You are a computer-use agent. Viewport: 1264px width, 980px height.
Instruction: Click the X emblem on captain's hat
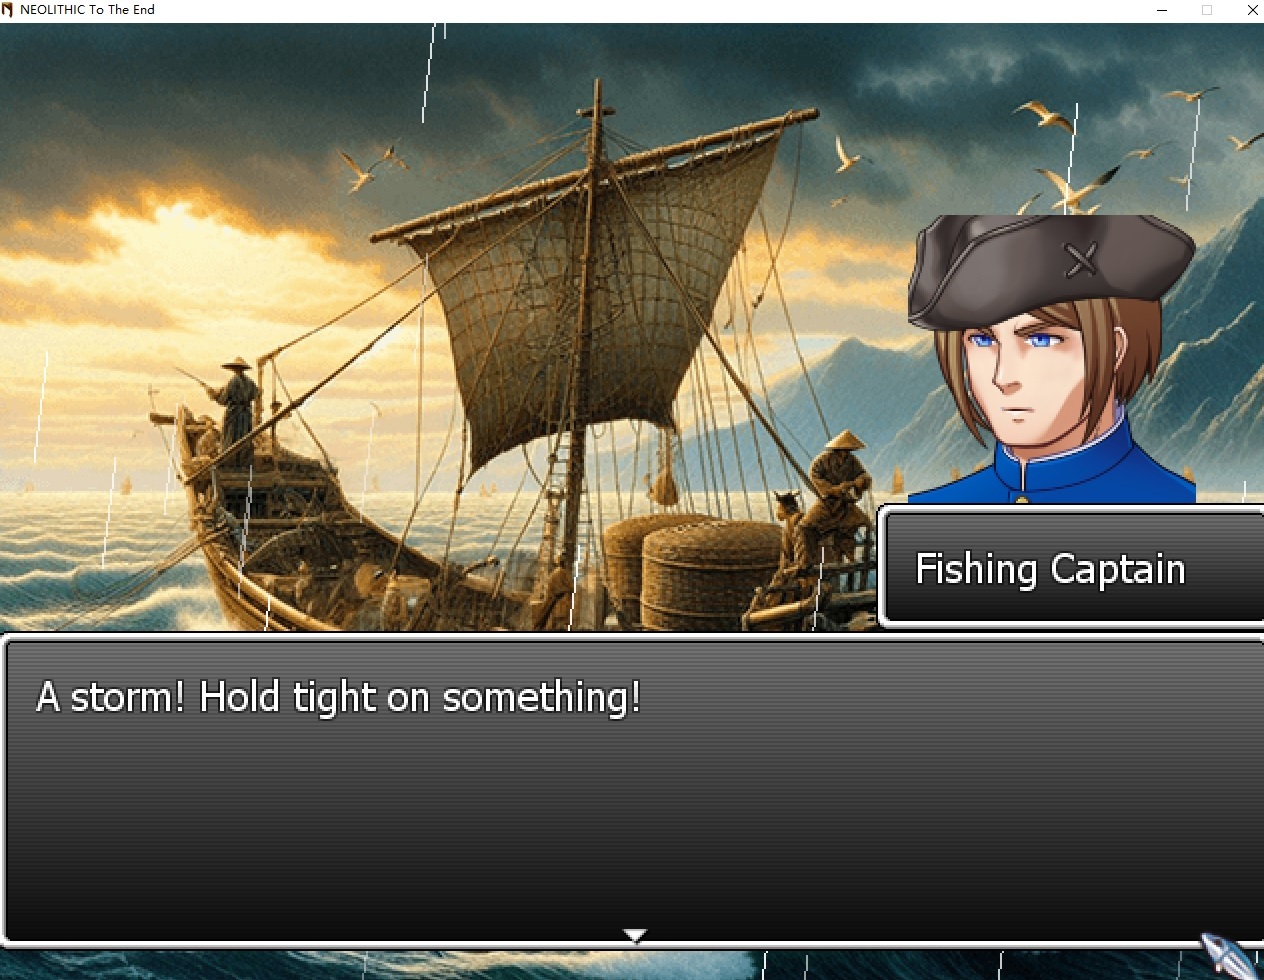point(1080,259)
